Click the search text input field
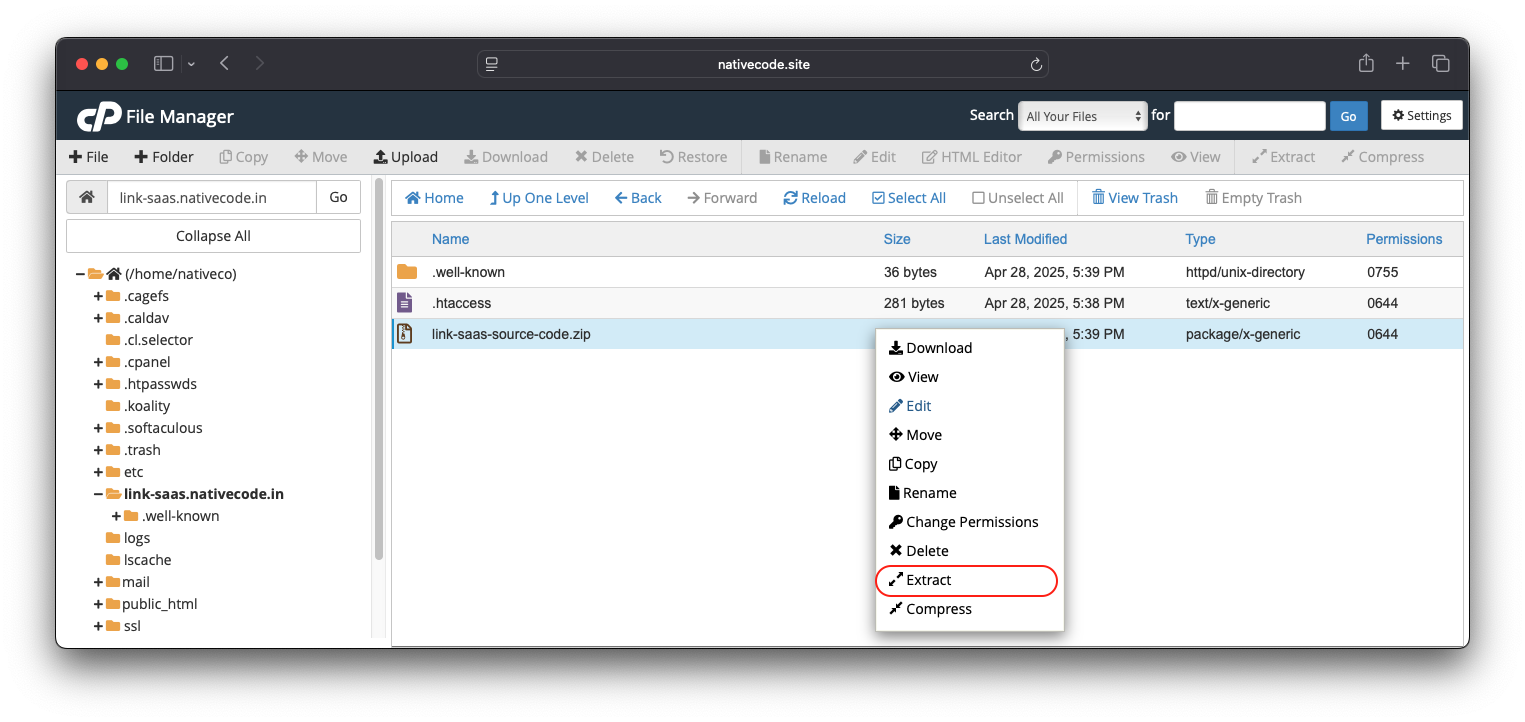Viewport: 1525px width, 722px height. pos(1249,116)
